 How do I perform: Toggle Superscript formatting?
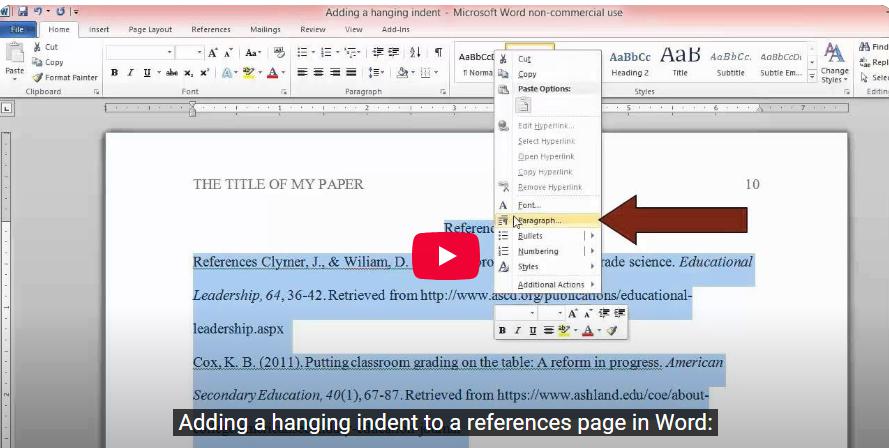tap(205, 73)
